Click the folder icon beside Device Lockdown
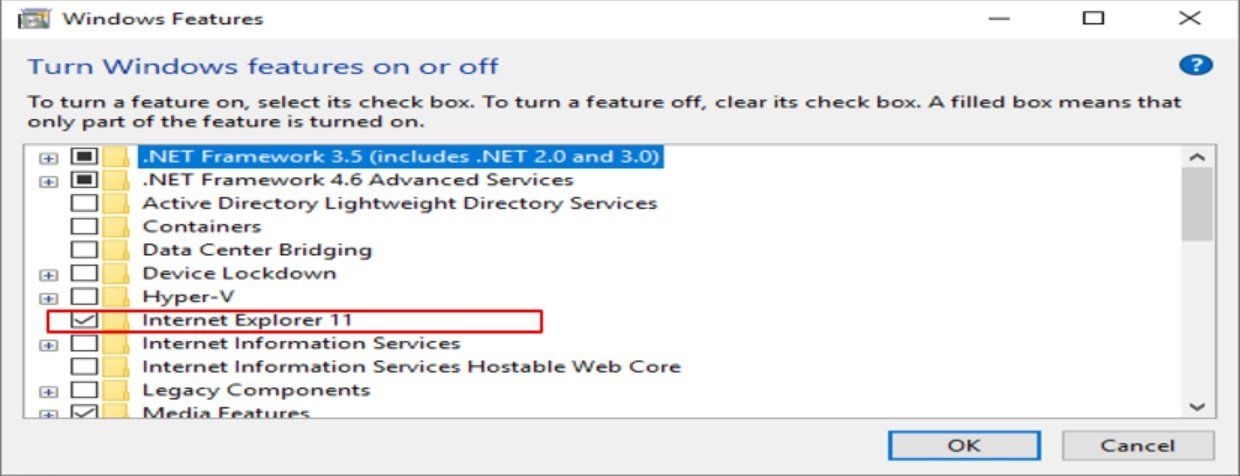This screenshot has height=476, width=1240. coord(117,273)
